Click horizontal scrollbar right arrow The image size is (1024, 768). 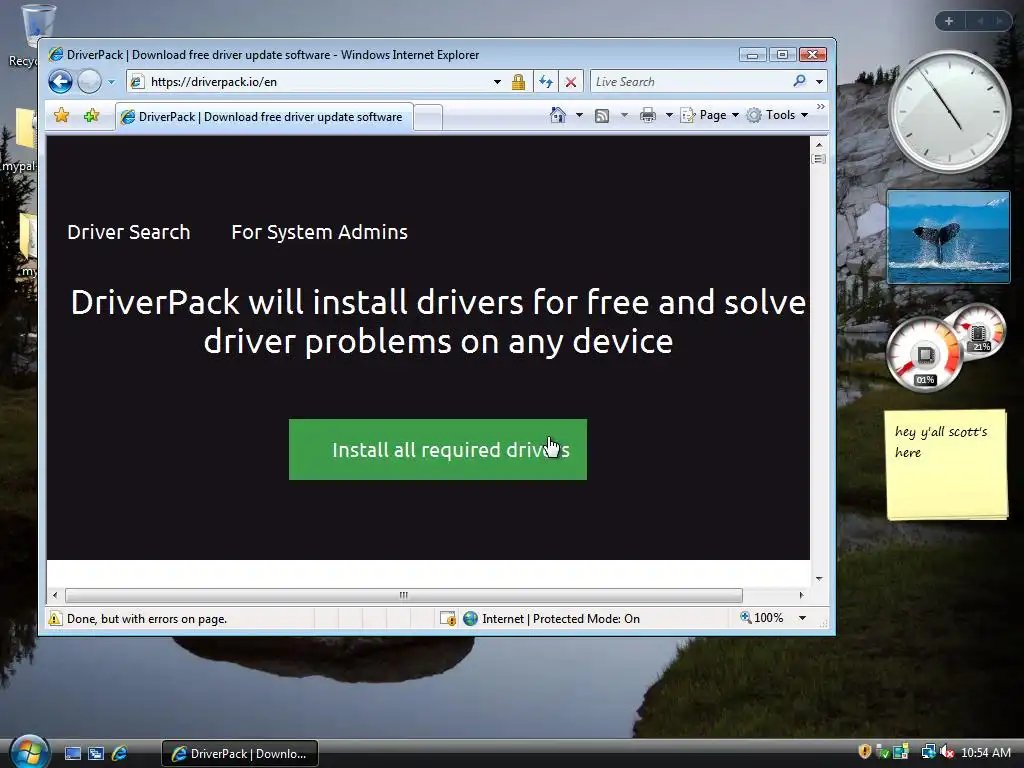pos(802,595)
